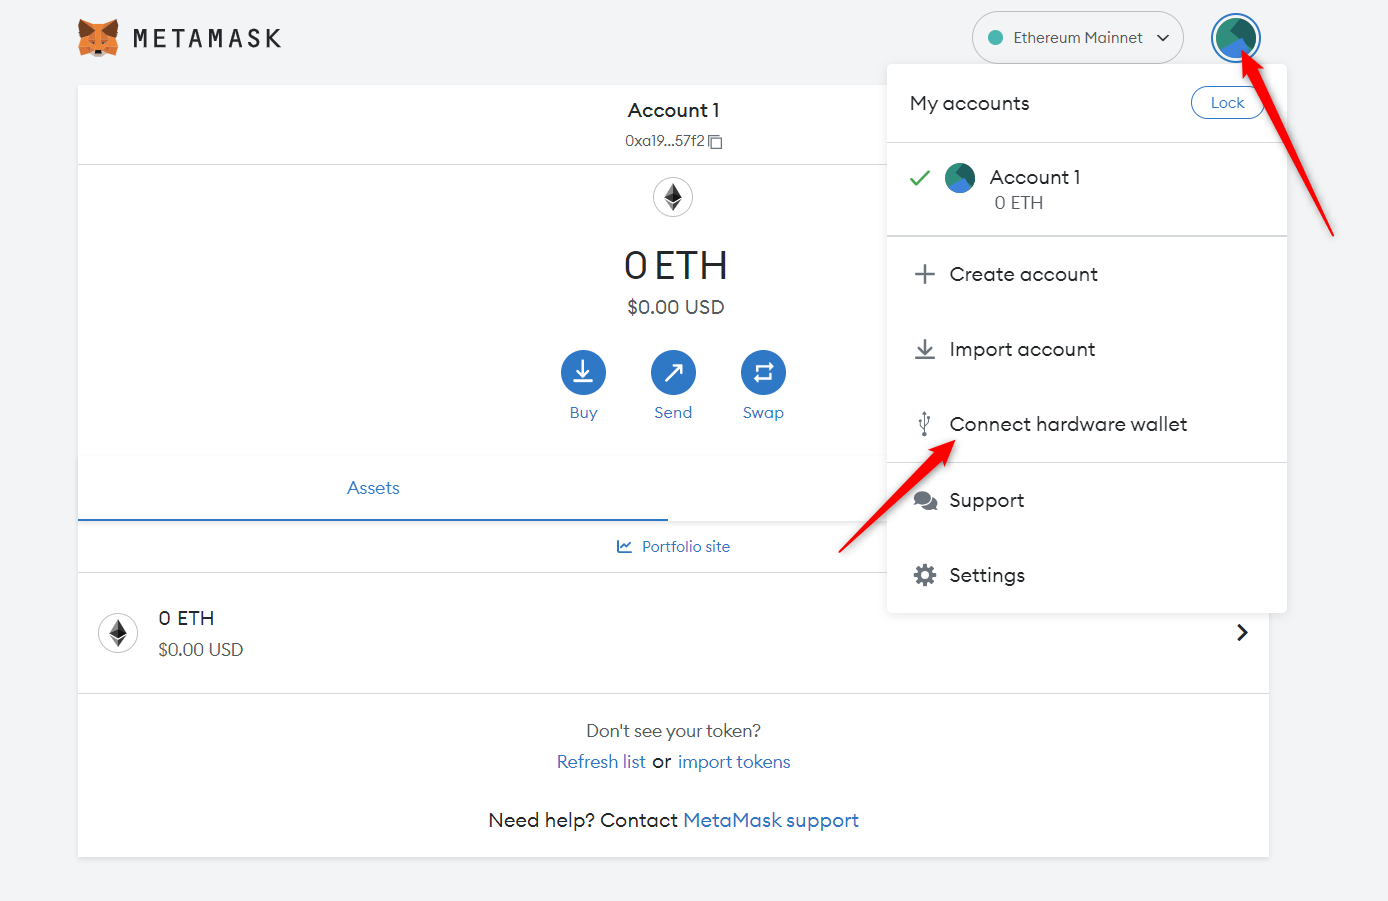The image size is (1388, 901).
Task: Open the Support menu entry
Action: pyautogui.click(x=986, y=500)
